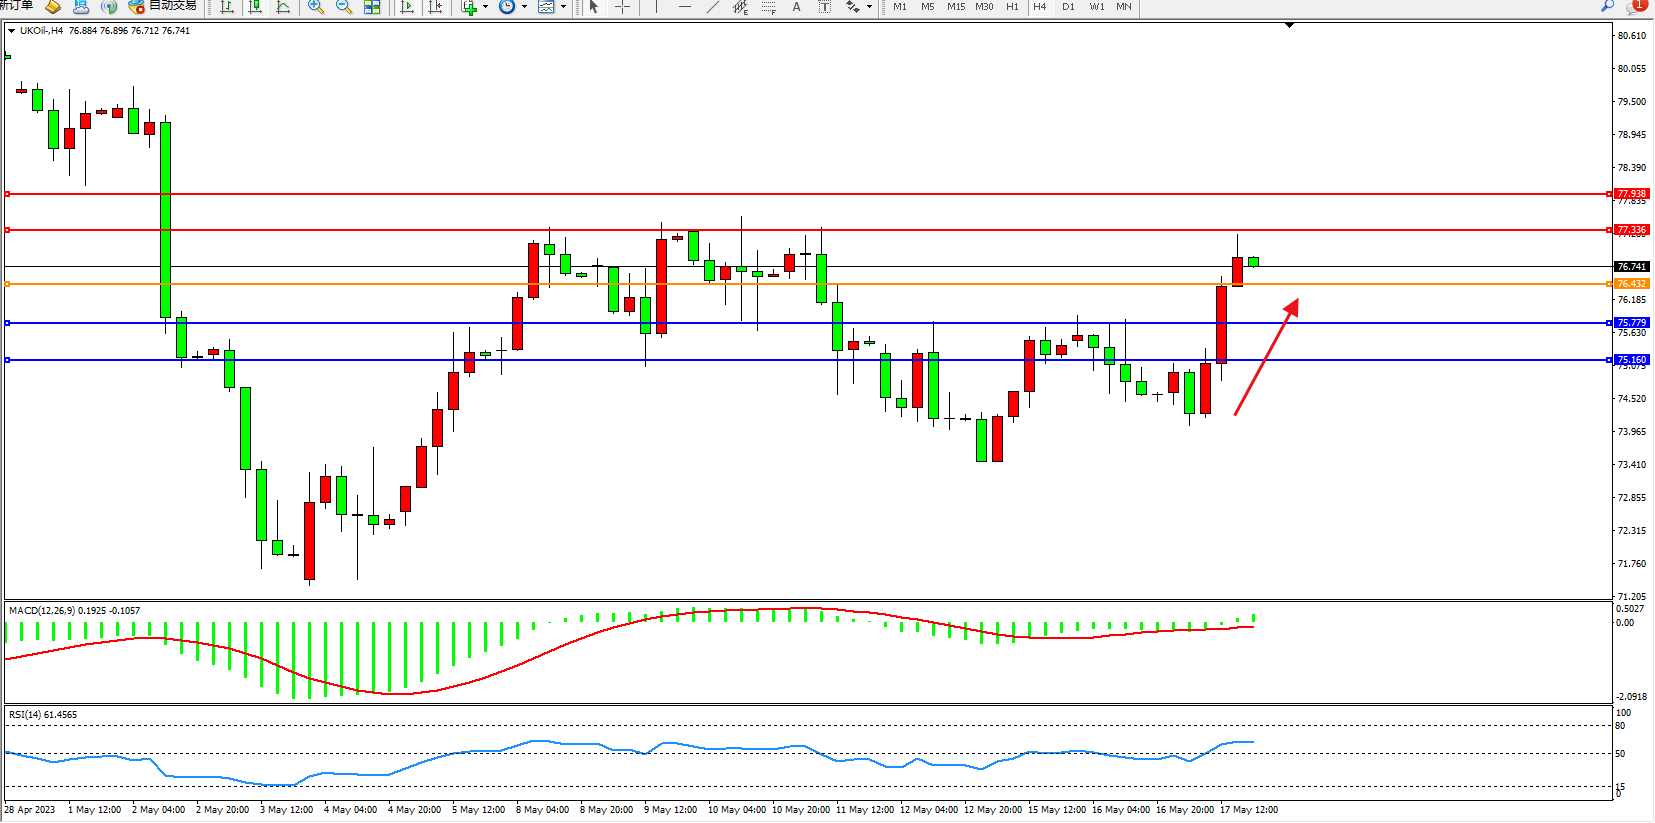The width and height of the screenshot is (1655, 823).
Task: Click the chart shift marker triangle at top
Action: pos(1289,25)
